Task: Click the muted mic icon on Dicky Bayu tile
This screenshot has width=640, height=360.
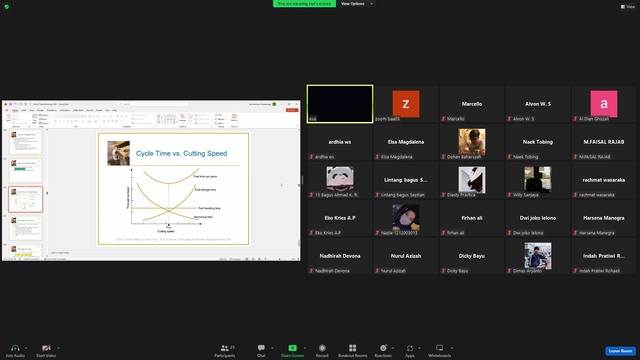Action: [443, 271]
